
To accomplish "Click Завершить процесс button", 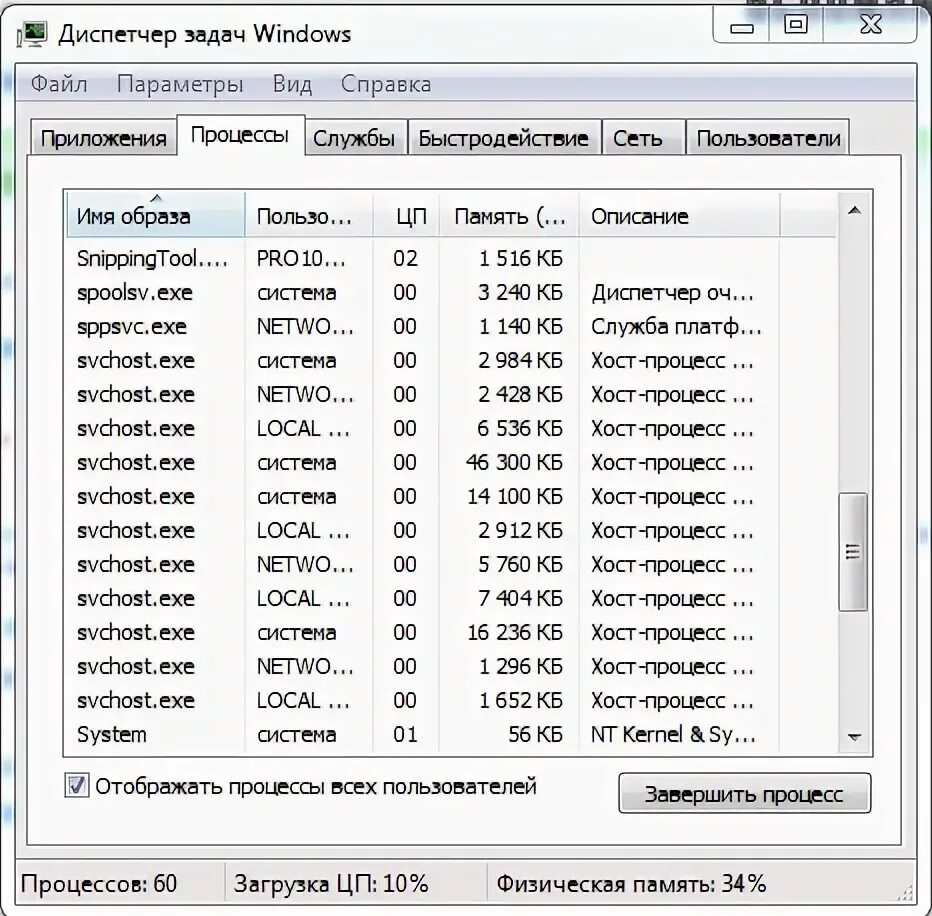I will pyautogui.click(x=744, y=793).
